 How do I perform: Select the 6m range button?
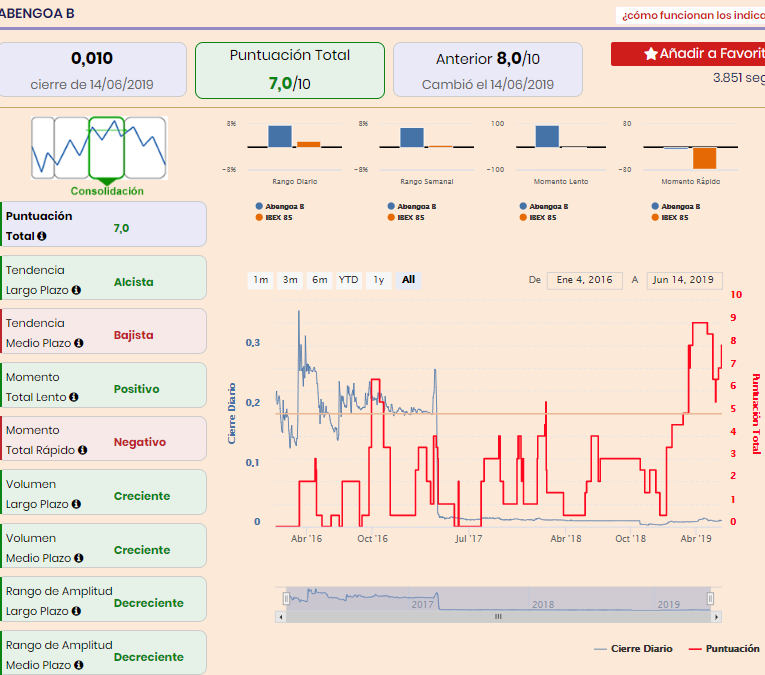click(x=320, y=280)
